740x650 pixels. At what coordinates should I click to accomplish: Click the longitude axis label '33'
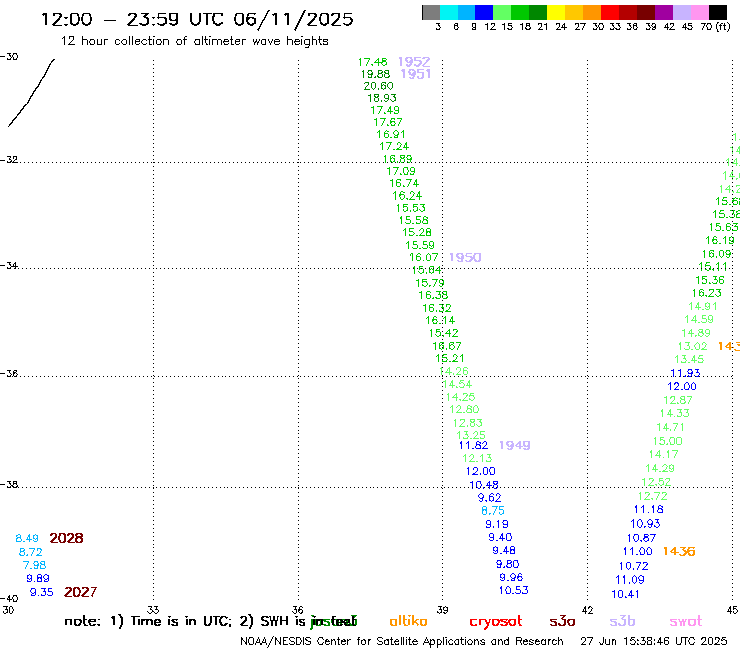[153, 609]
